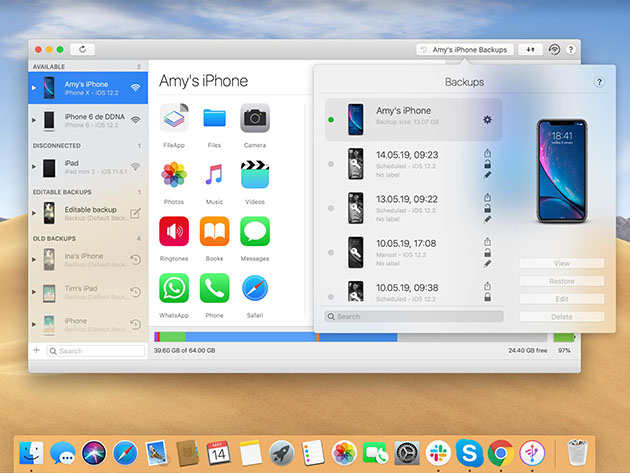Click the iPhone preview image in the Backups panel
The image size is (630, 473).
click(x=562, y=171)
